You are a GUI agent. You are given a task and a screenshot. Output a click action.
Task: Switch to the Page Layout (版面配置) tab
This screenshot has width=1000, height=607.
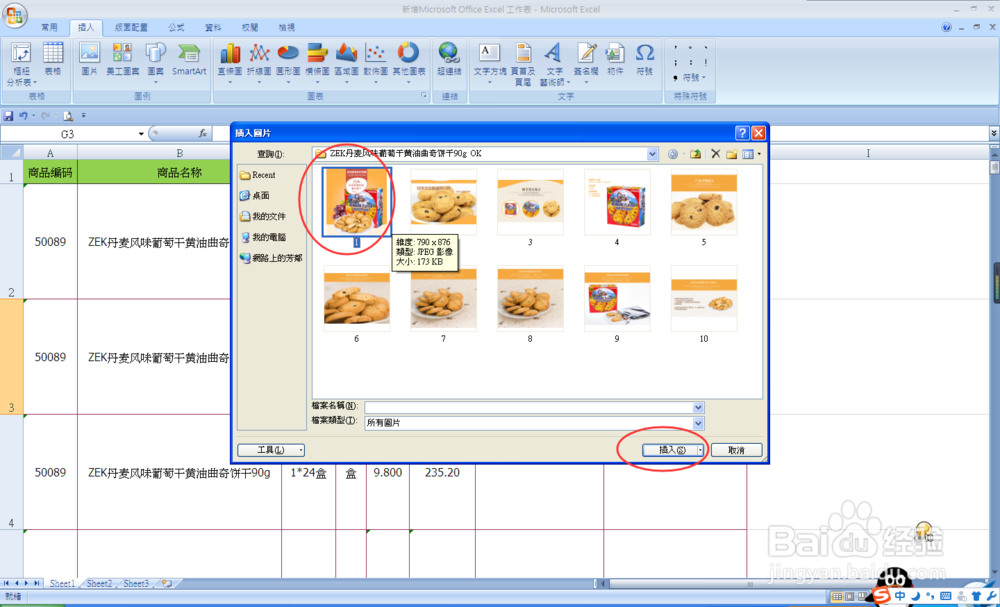point(131,27)
